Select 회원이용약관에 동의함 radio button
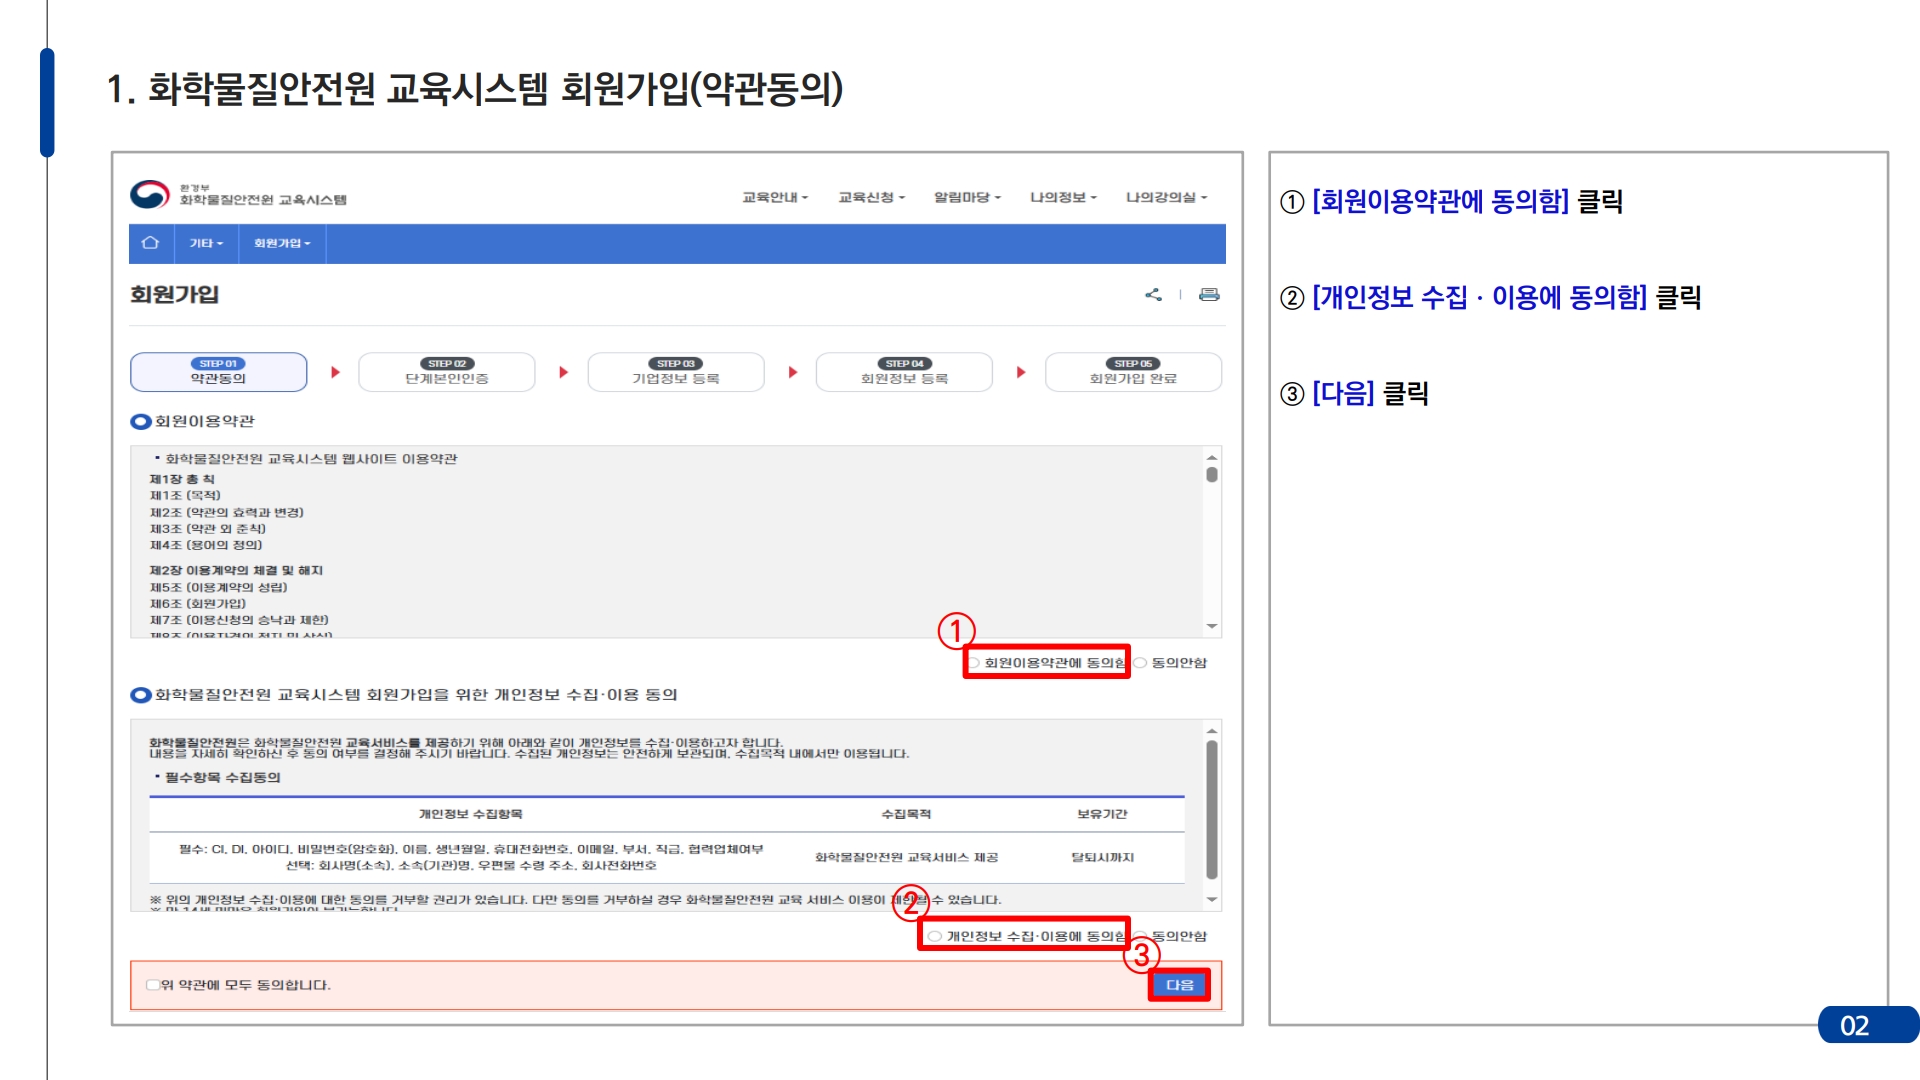Screen dimensions: 1920x1080 (974, 663)
